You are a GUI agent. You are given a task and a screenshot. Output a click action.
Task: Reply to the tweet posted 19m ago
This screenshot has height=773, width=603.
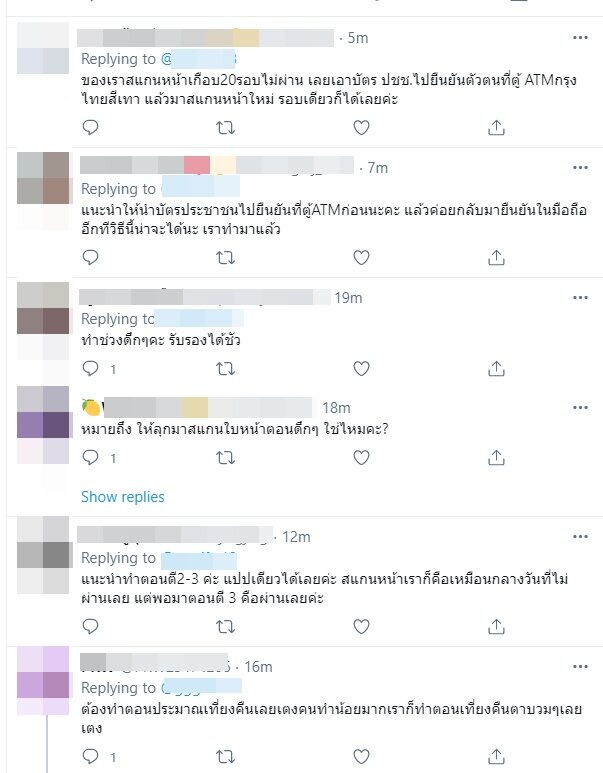point(90,368)
